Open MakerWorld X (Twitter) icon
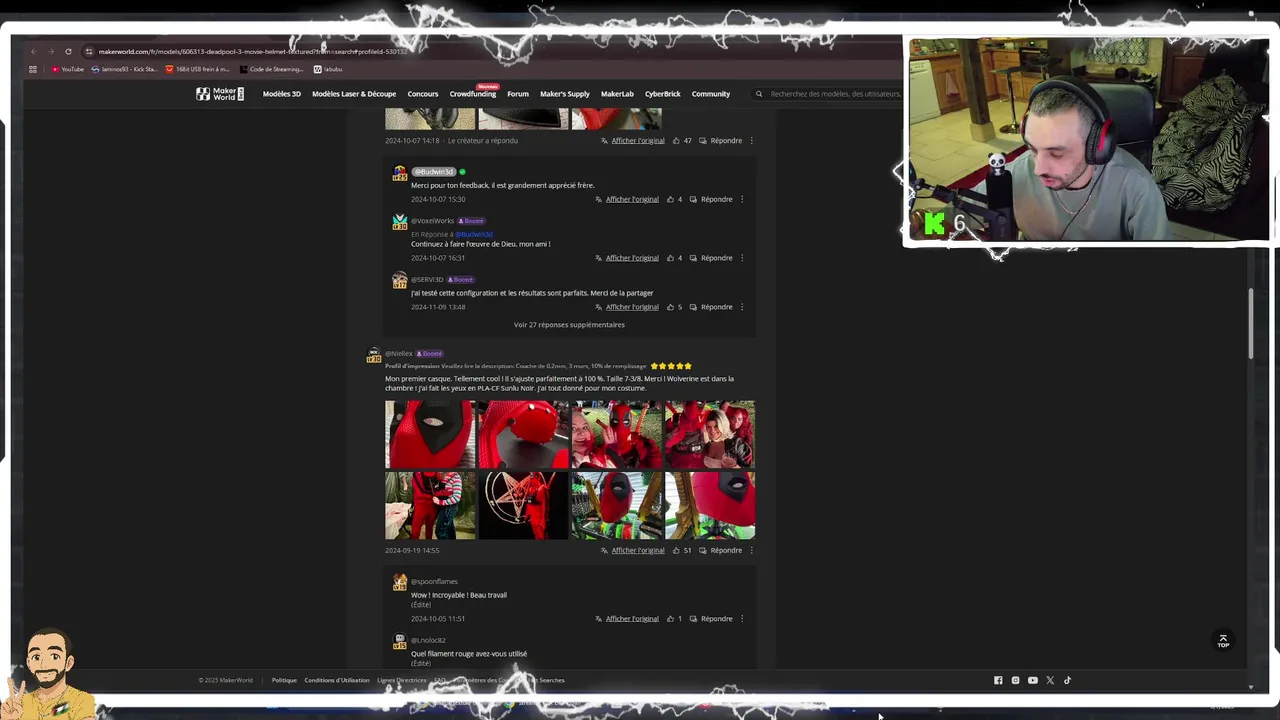This screenshot has height=720, width=1280. click(x=1050, y=681)
